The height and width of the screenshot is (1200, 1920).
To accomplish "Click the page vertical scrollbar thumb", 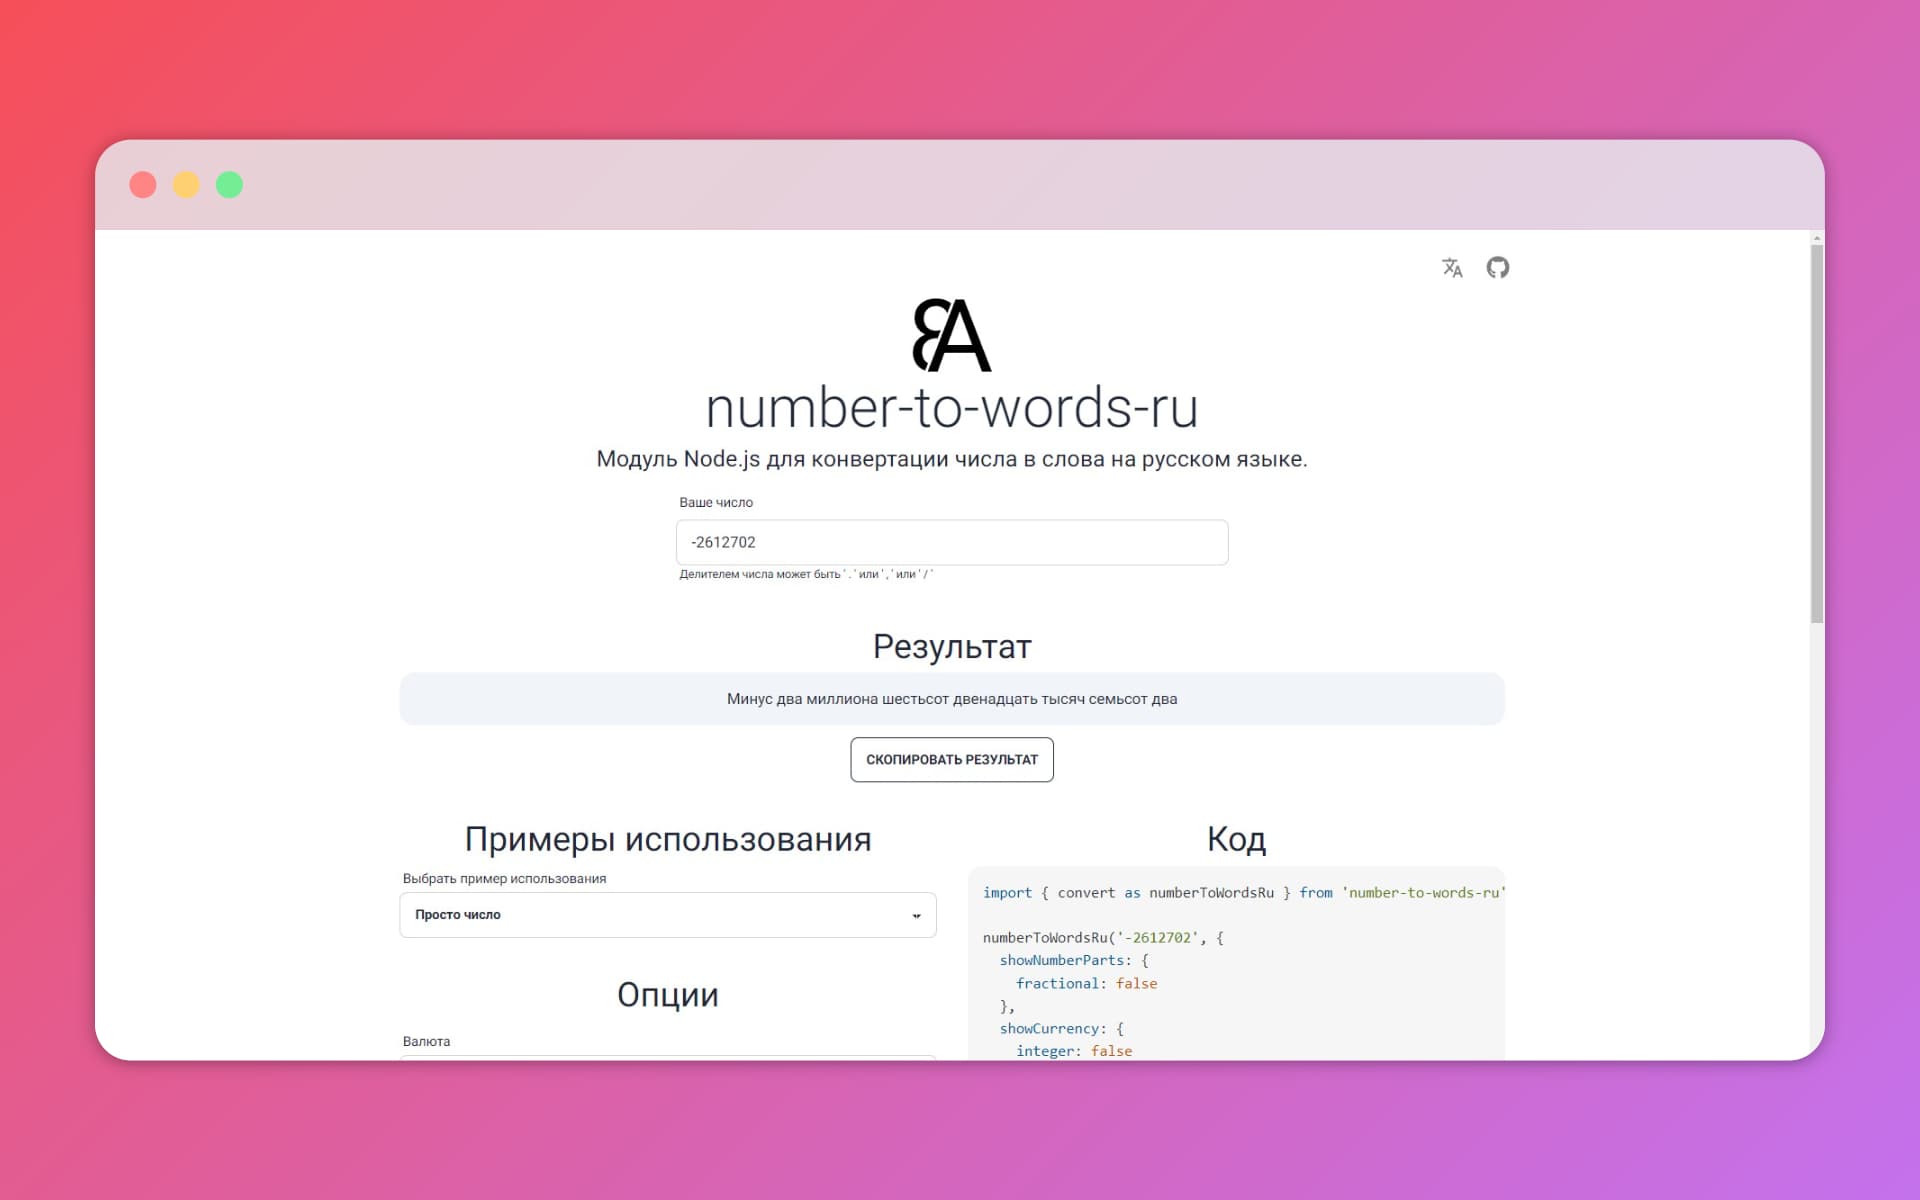I will pyautogui.click(x=1817, y=434).
